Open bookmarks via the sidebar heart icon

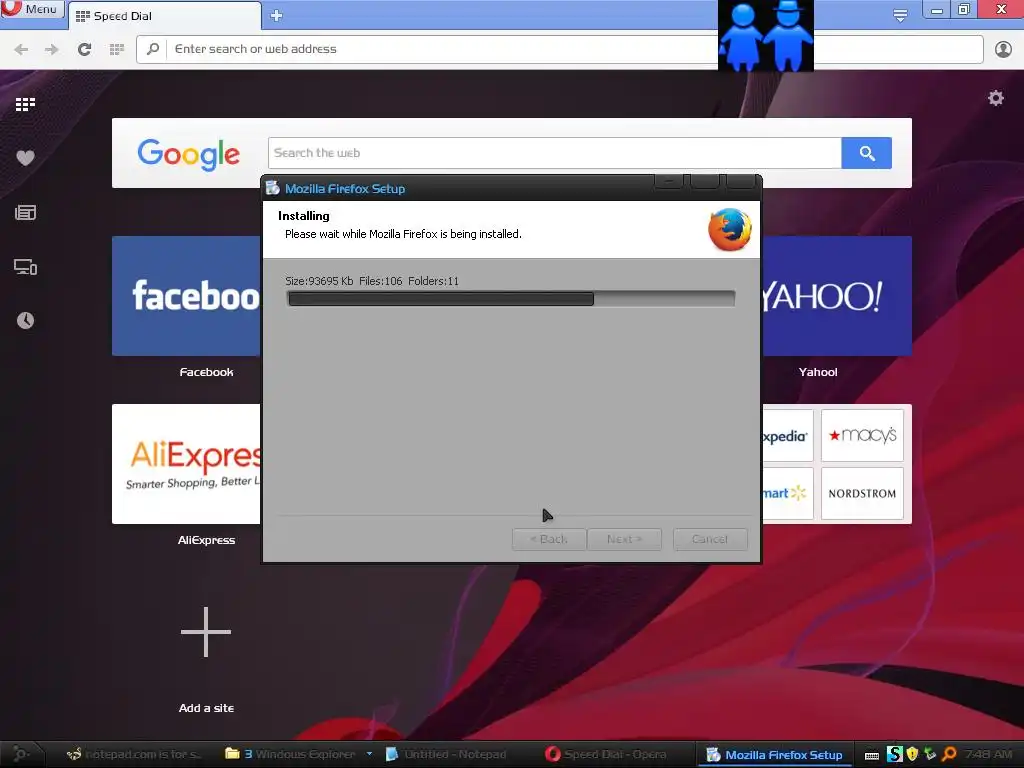click(25, 158)
